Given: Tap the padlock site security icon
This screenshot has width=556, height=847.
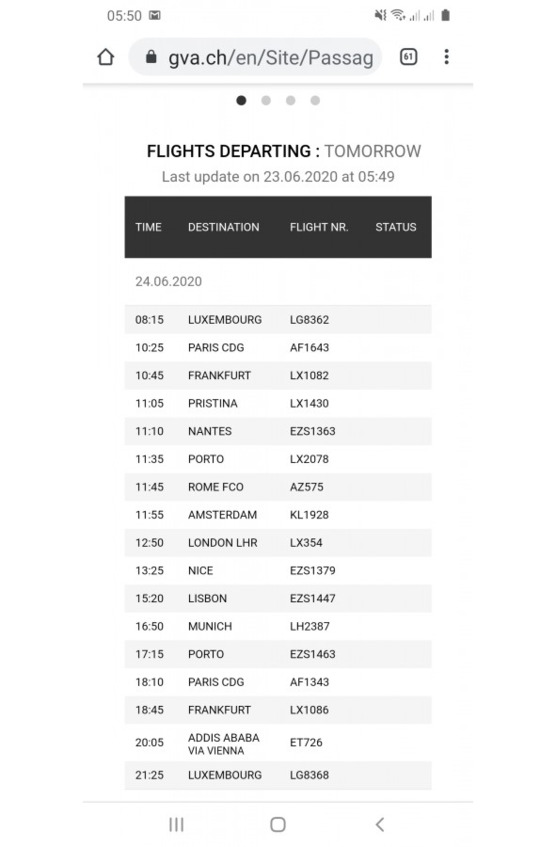Looking at the screenshot, I should [151, 57].
